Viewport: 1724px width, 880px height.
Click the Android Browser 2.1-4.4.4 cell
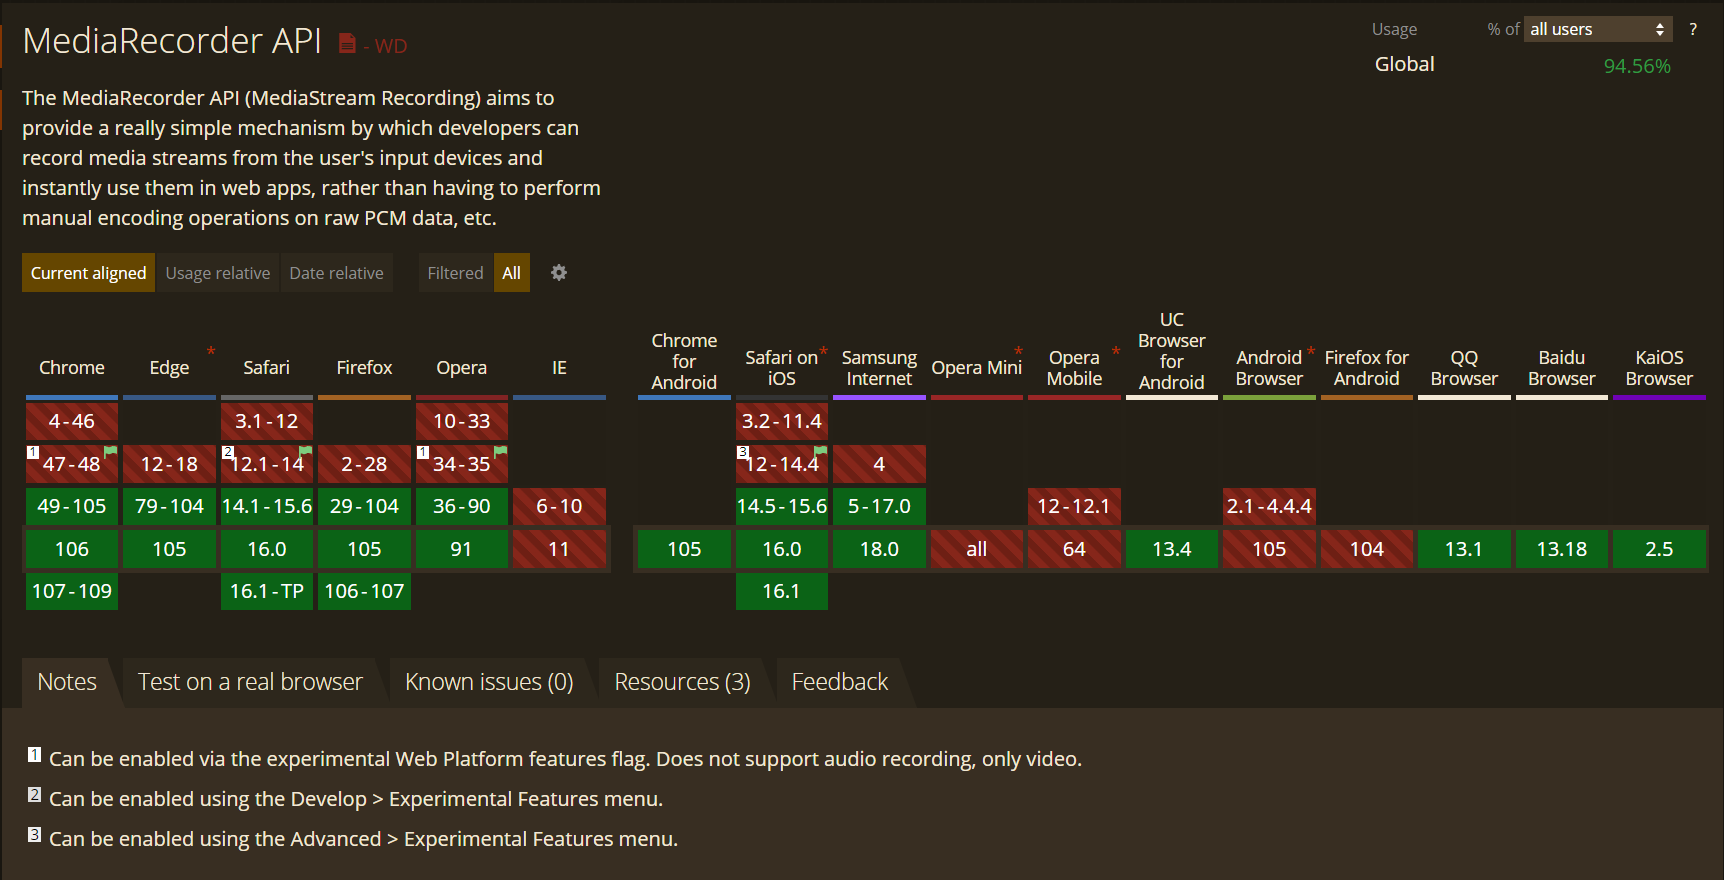1269,506
